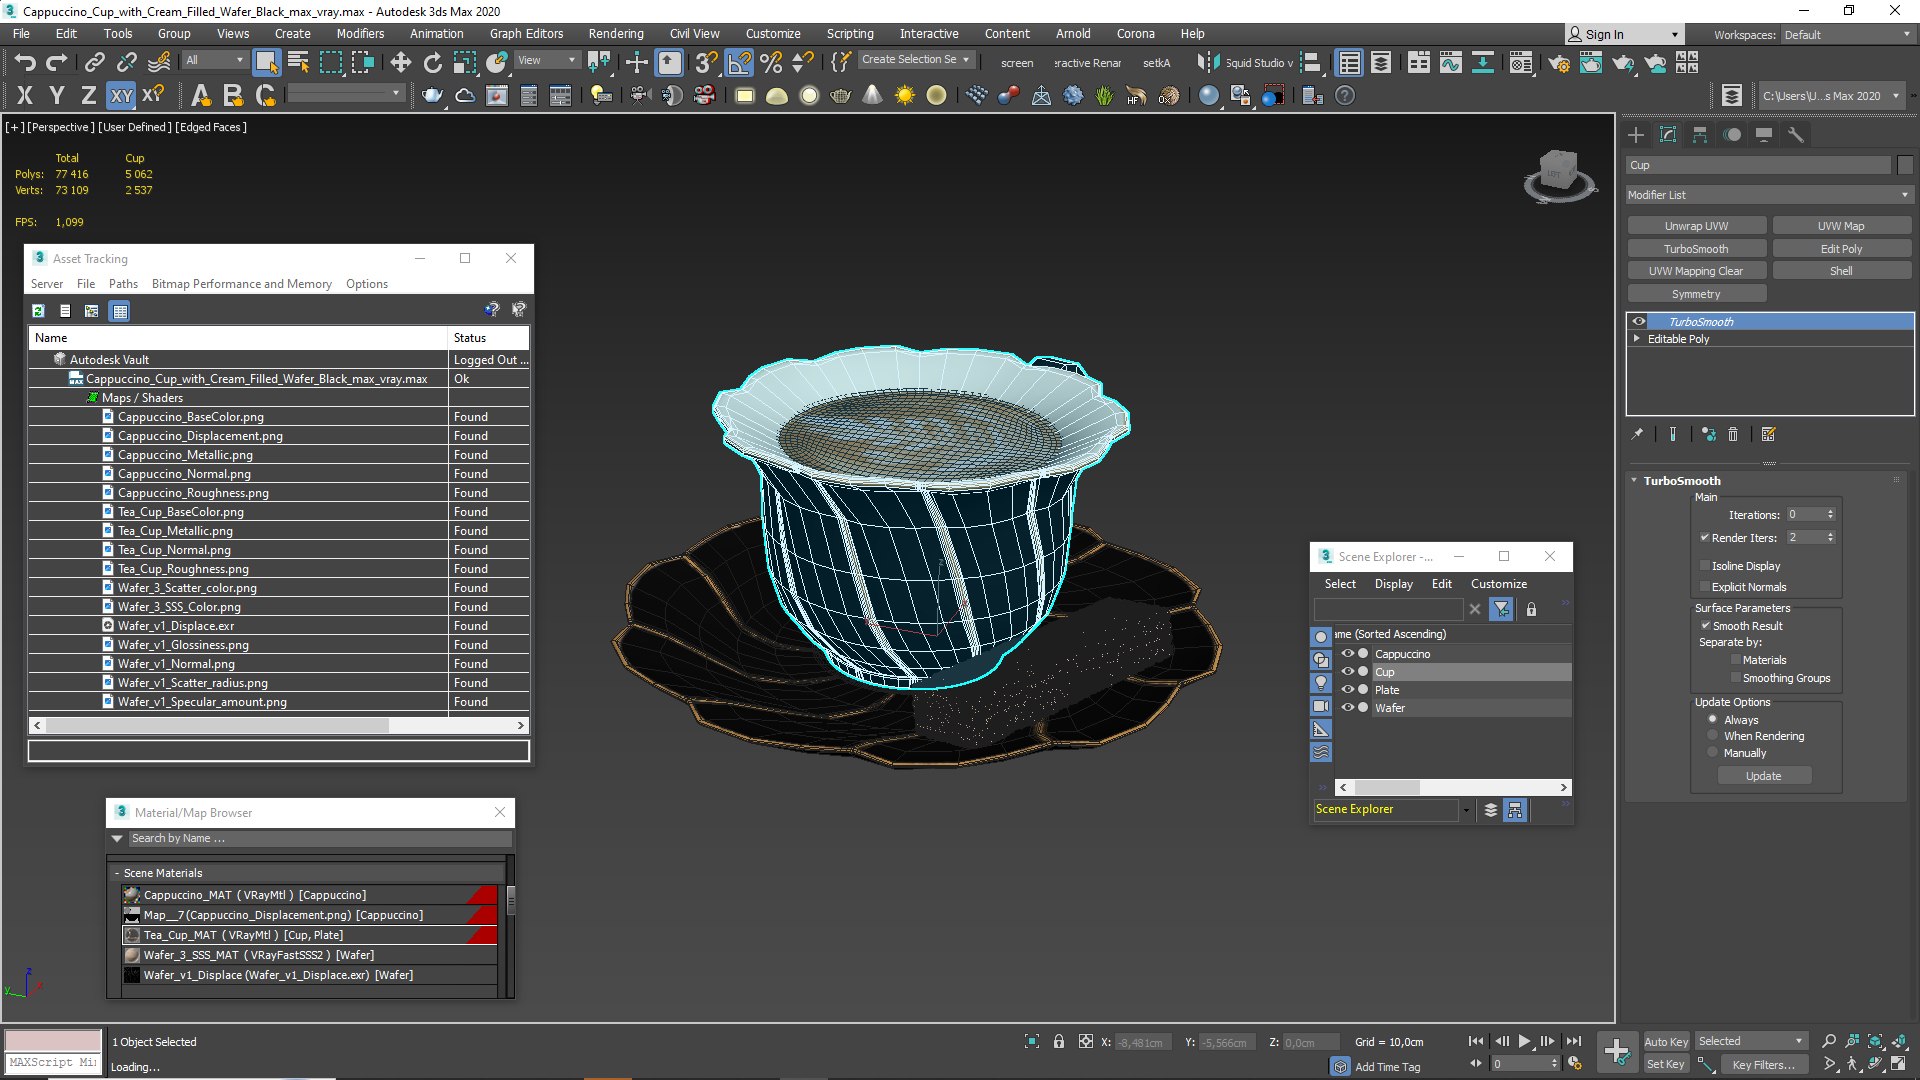Toggle Isoline Display checkbox
The height and width of the screenshot is (1080, 1920).
point(1705,566)
